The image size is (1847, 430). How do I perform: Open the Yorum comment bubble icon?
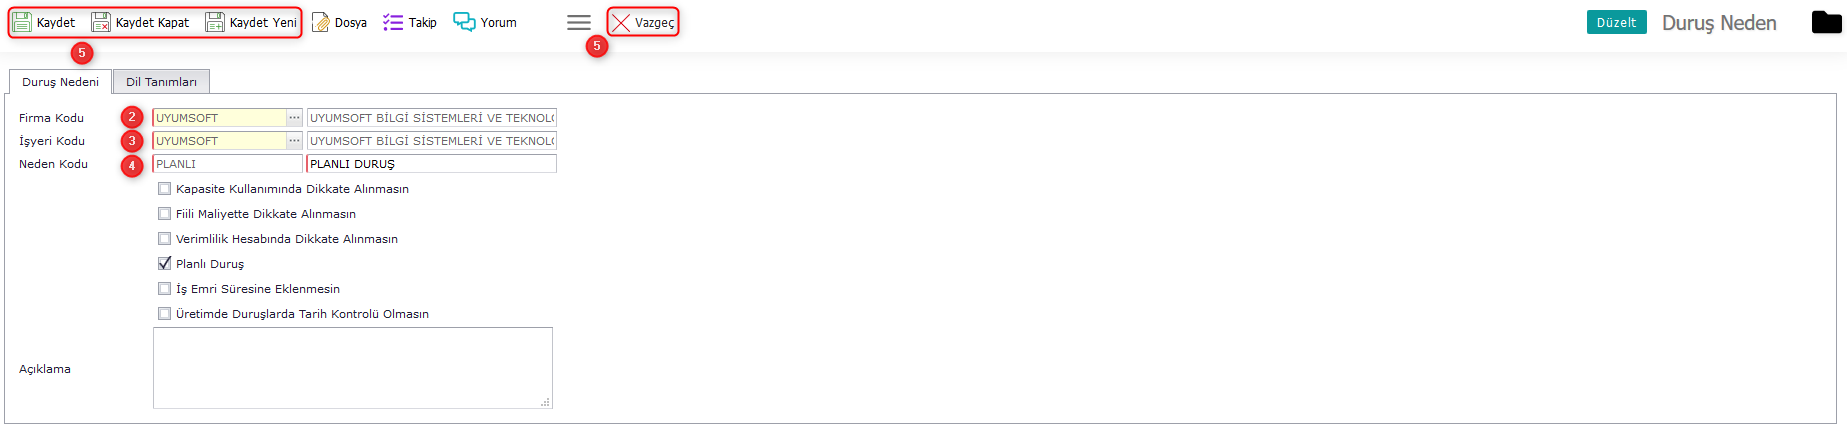point(464,22)
